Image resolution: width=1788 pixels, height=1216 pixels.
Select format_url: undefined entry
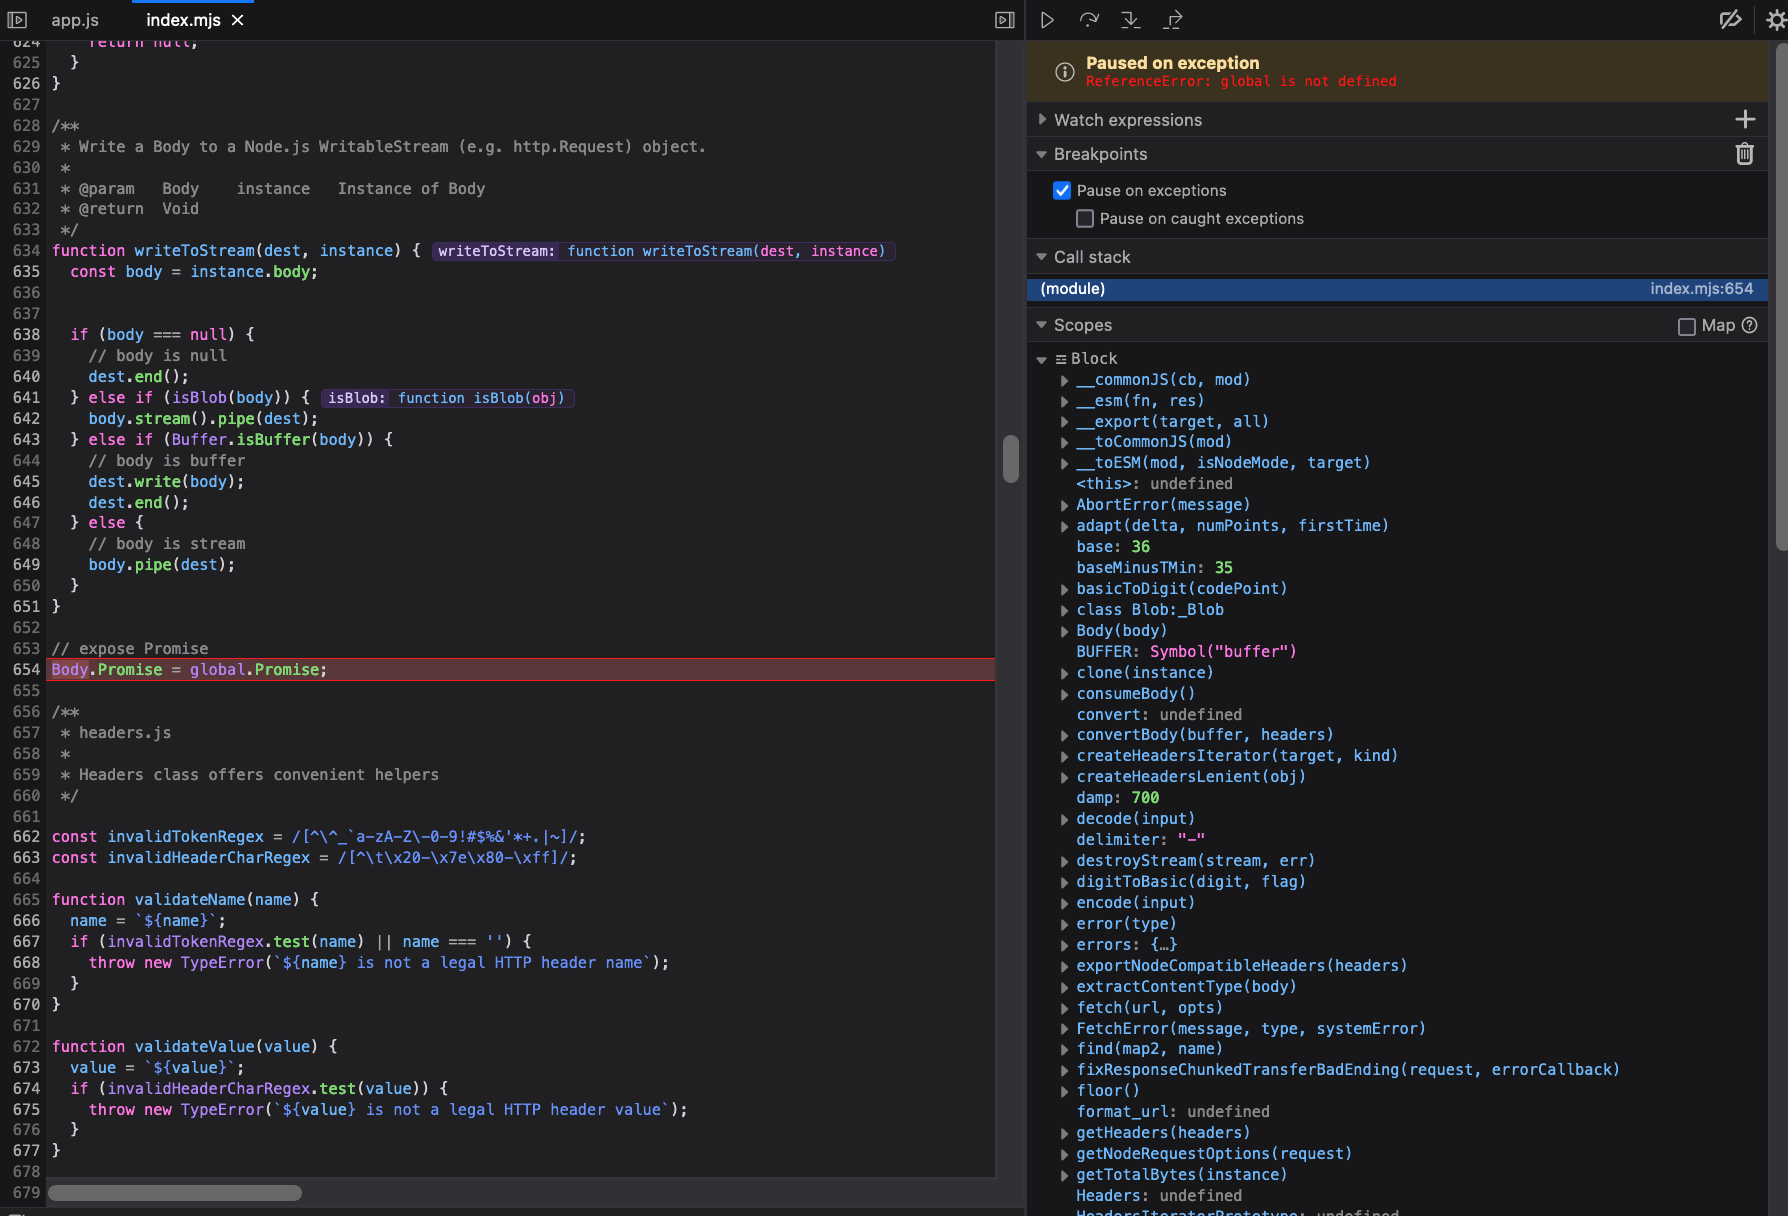pyautogui.click(x=1173, y=1112)
